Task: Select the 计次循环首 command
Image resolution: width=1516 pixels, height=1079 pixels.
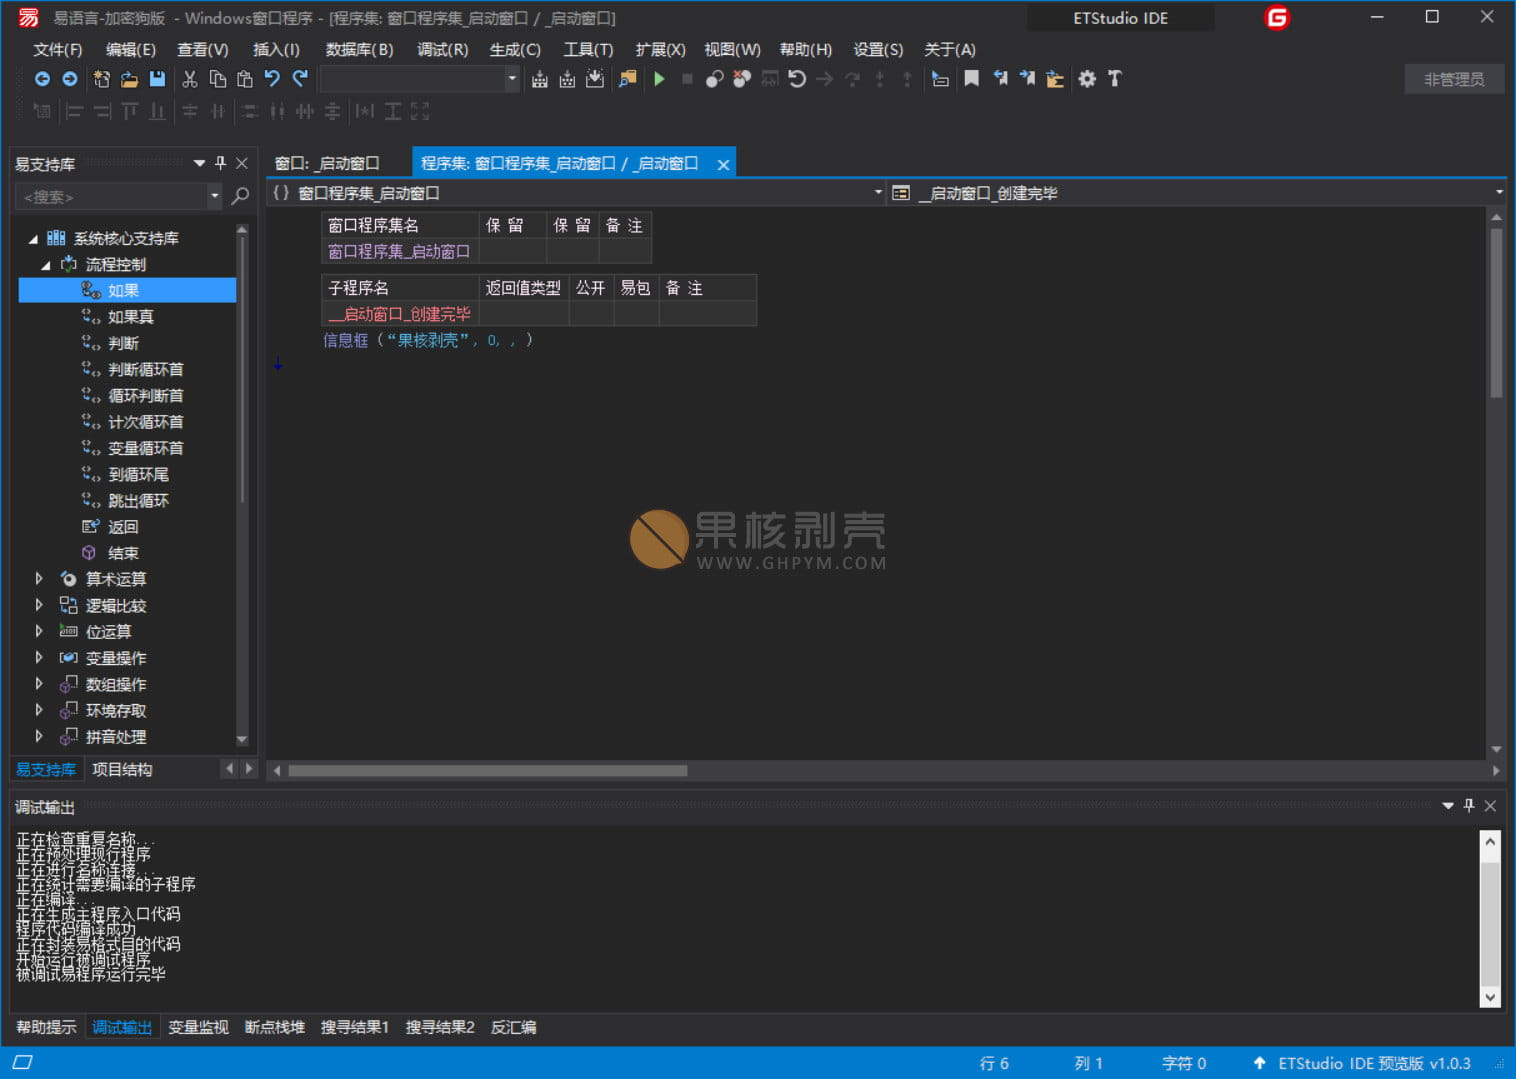Action: [x=145, y=422]
